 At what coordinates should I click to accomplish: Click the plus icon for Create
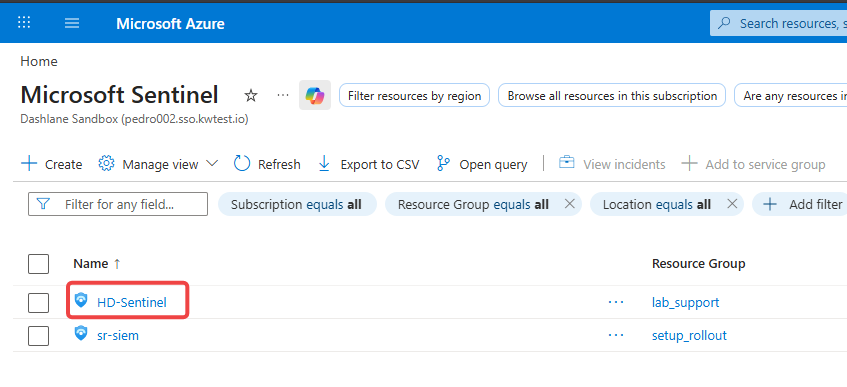click(x=29, y=163)
